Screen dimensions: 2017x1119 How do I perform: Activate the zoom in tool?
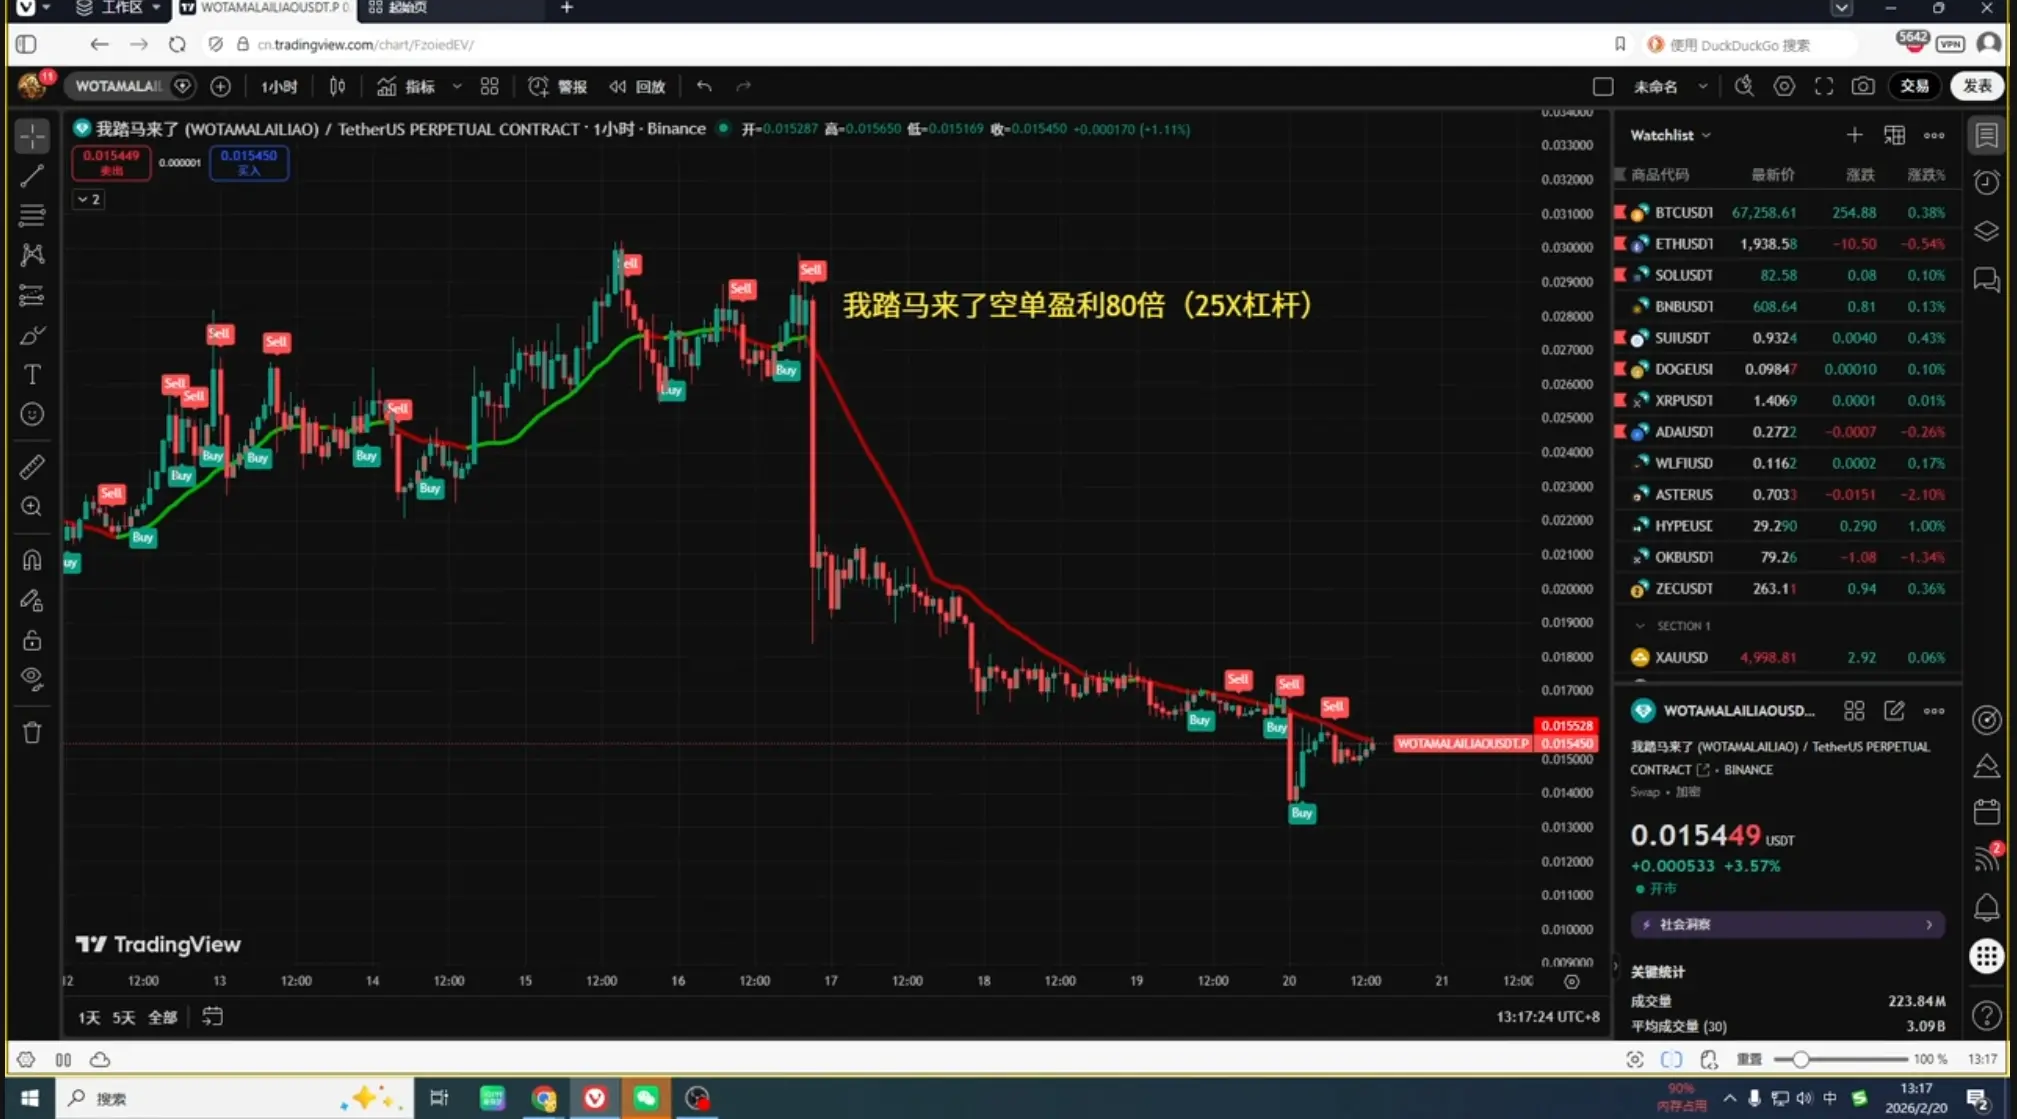point(32,507)
